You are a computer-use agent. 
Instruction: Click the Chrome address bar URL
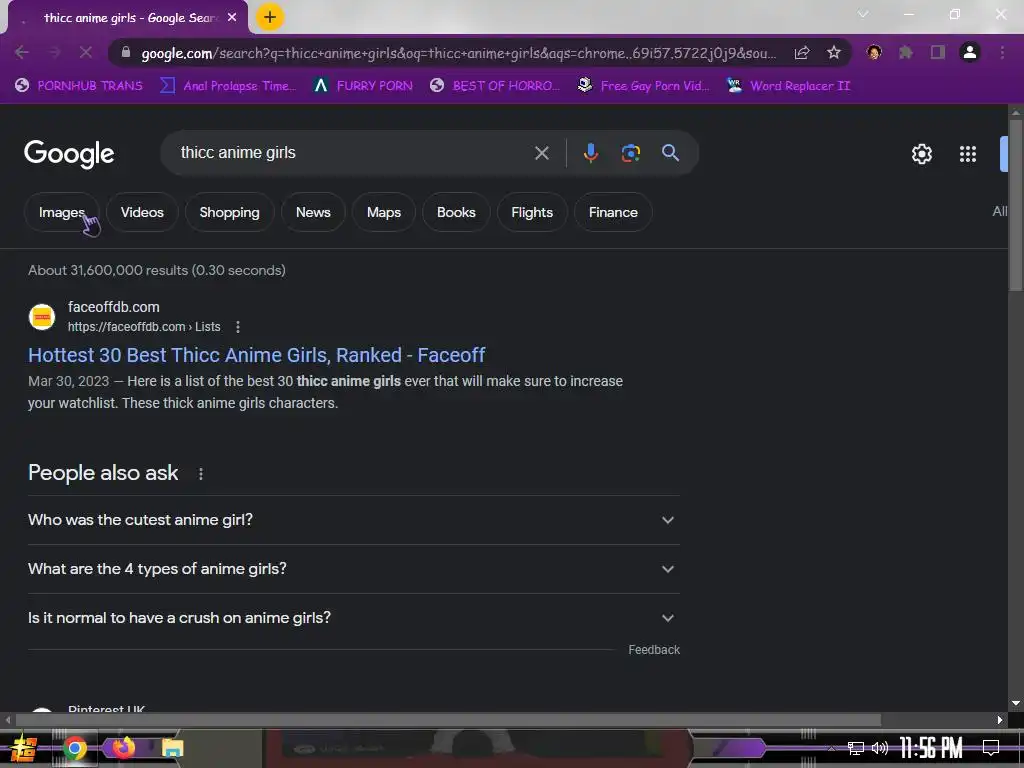click(458, 53)
